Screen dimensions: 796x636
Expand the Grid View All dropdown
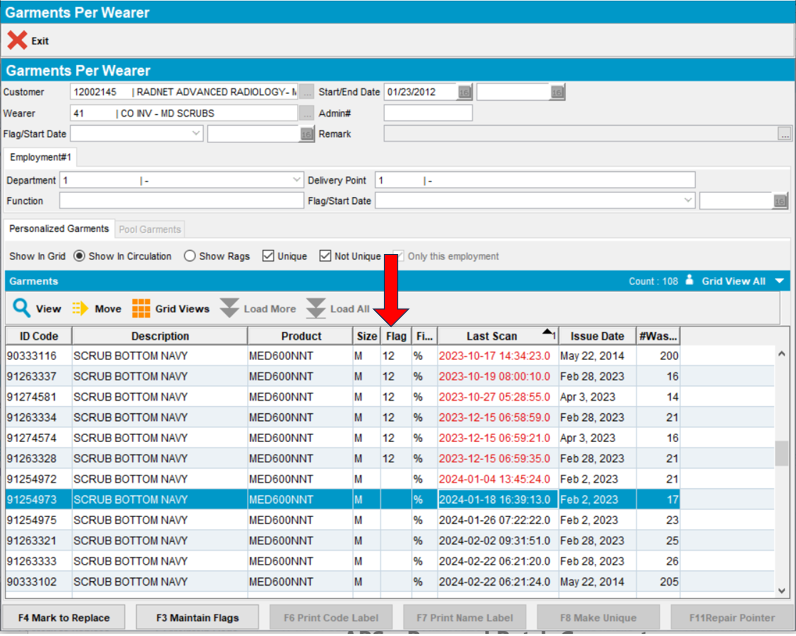click(780, 282)
